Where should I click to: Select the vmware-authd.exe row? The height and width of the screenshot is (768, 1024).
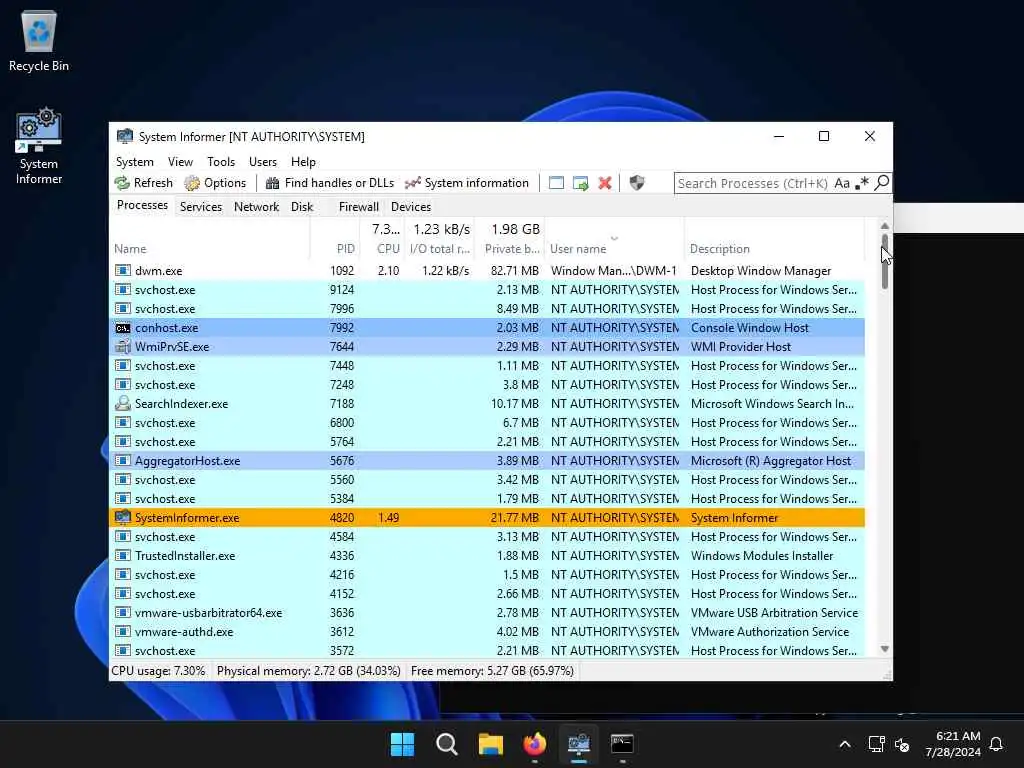(487, 632)
